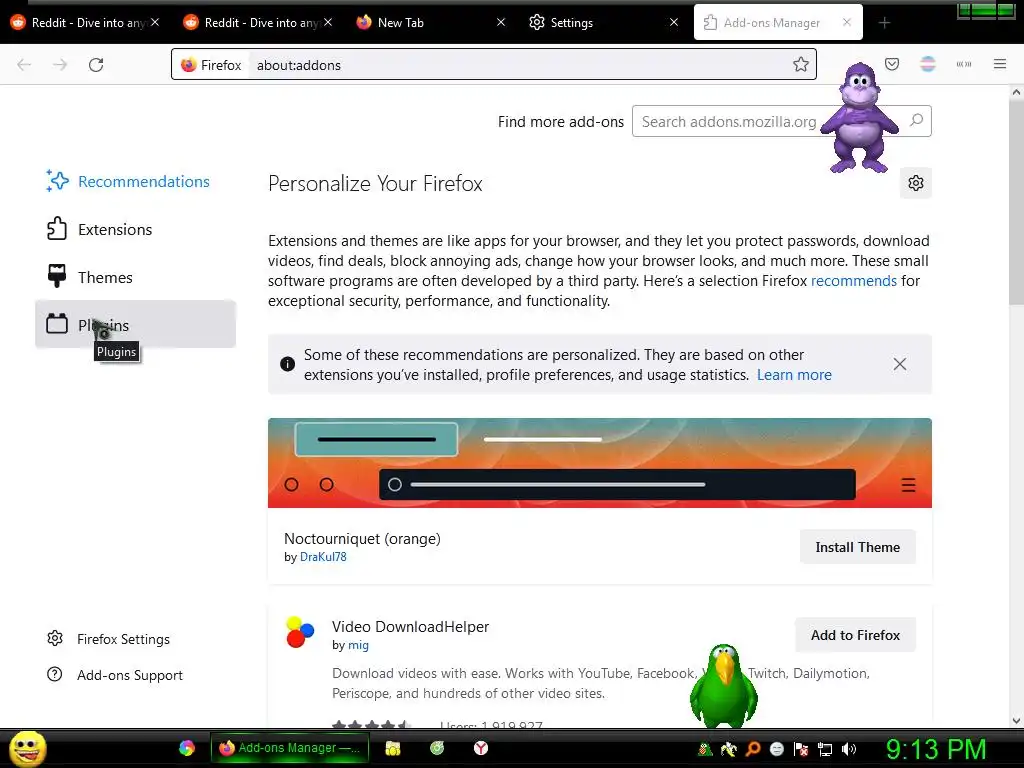The width and height of the screenshot is (1024, 768).
Task: Click the 9:13 PM taskbar clock
Action: [935, 749]
